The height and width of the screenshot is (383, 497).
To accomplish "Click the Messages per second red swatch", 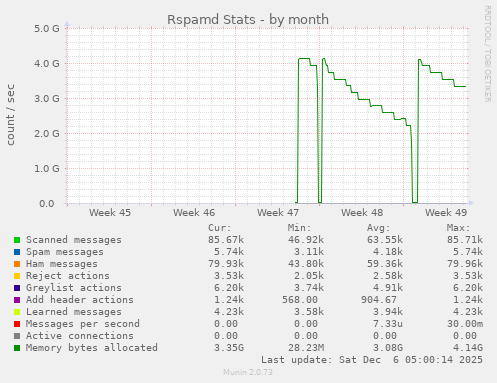I will [17, 324].
